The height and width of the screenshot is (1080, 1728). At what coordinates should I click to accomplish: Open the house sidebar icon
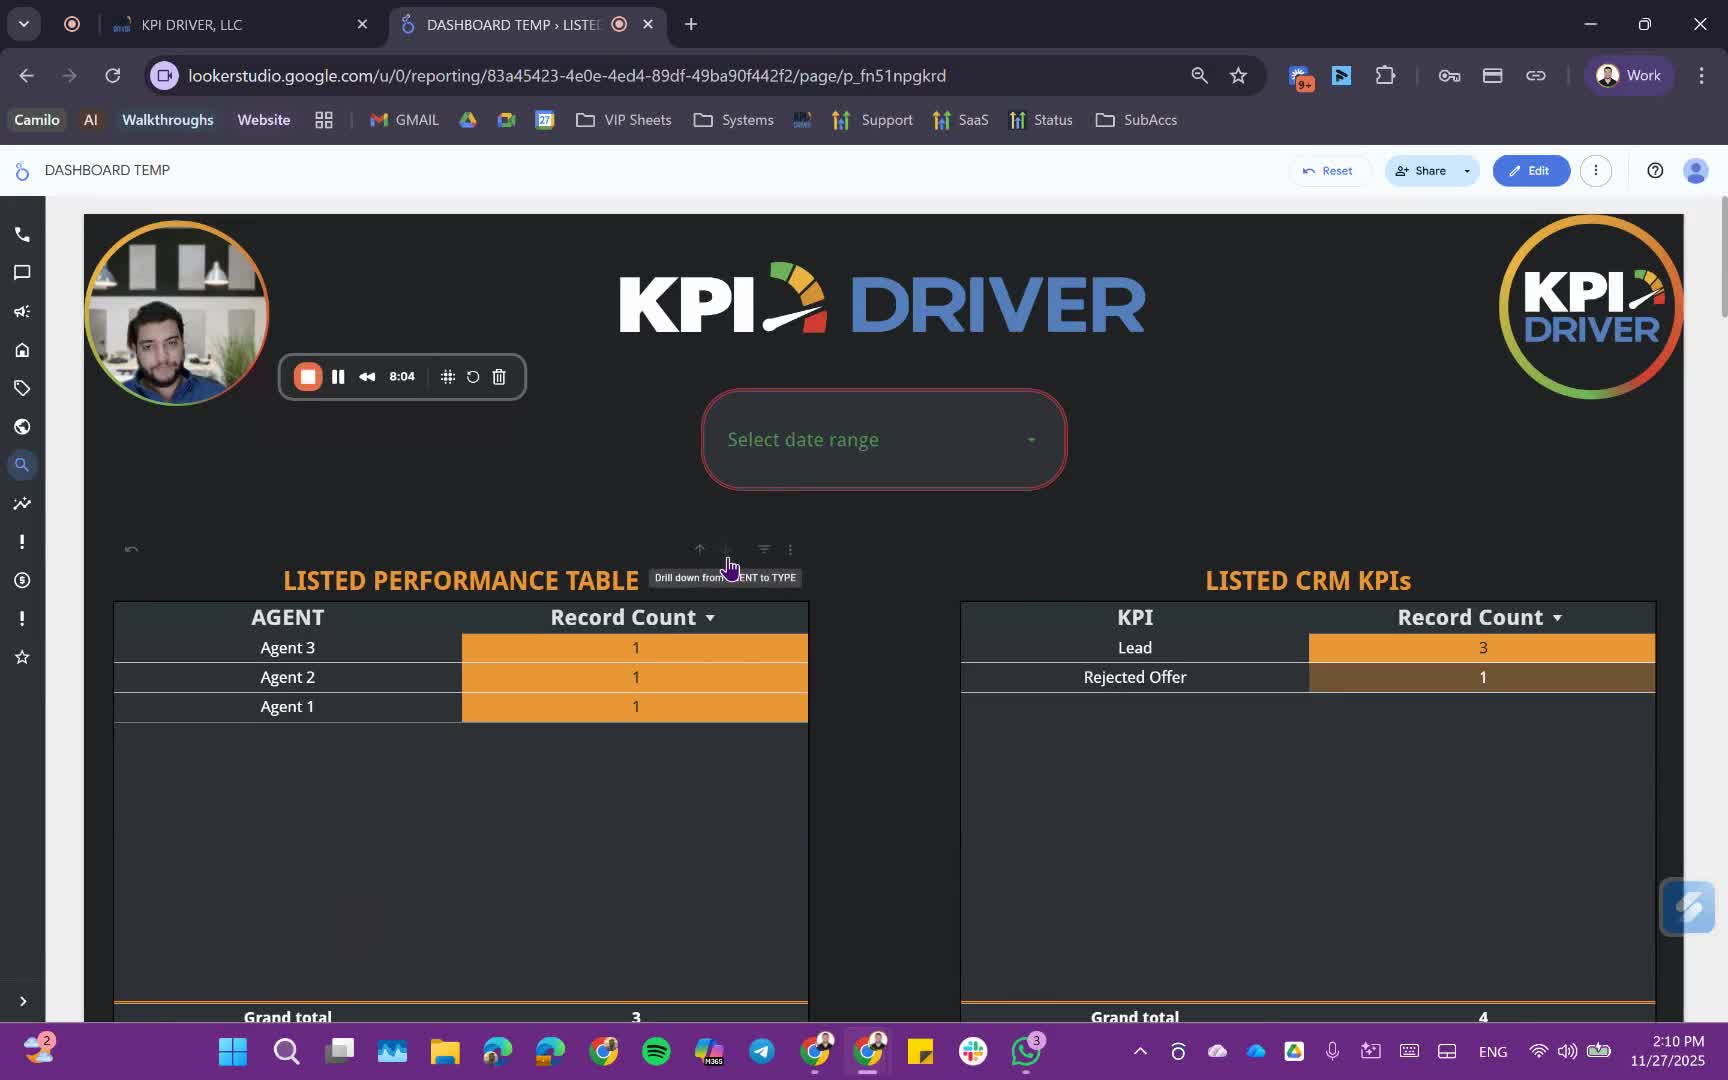tap(22, 350)
